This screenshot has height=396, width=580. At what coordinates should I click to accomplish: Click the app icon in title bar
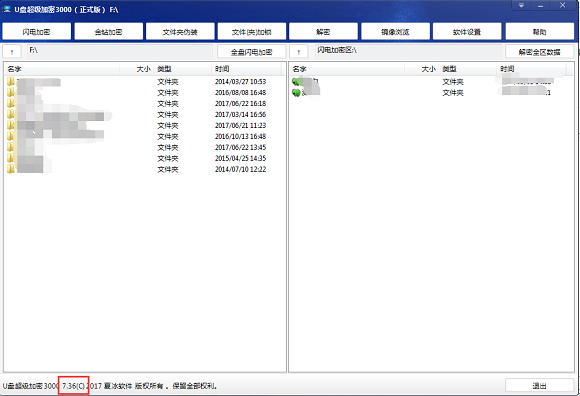click(7, 9)
